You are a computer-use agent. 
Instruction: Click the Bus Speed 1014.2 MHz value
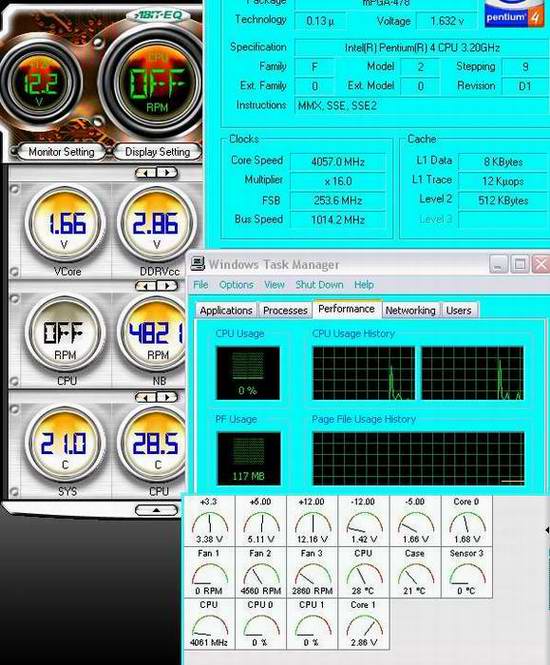[x=338, y=220]
